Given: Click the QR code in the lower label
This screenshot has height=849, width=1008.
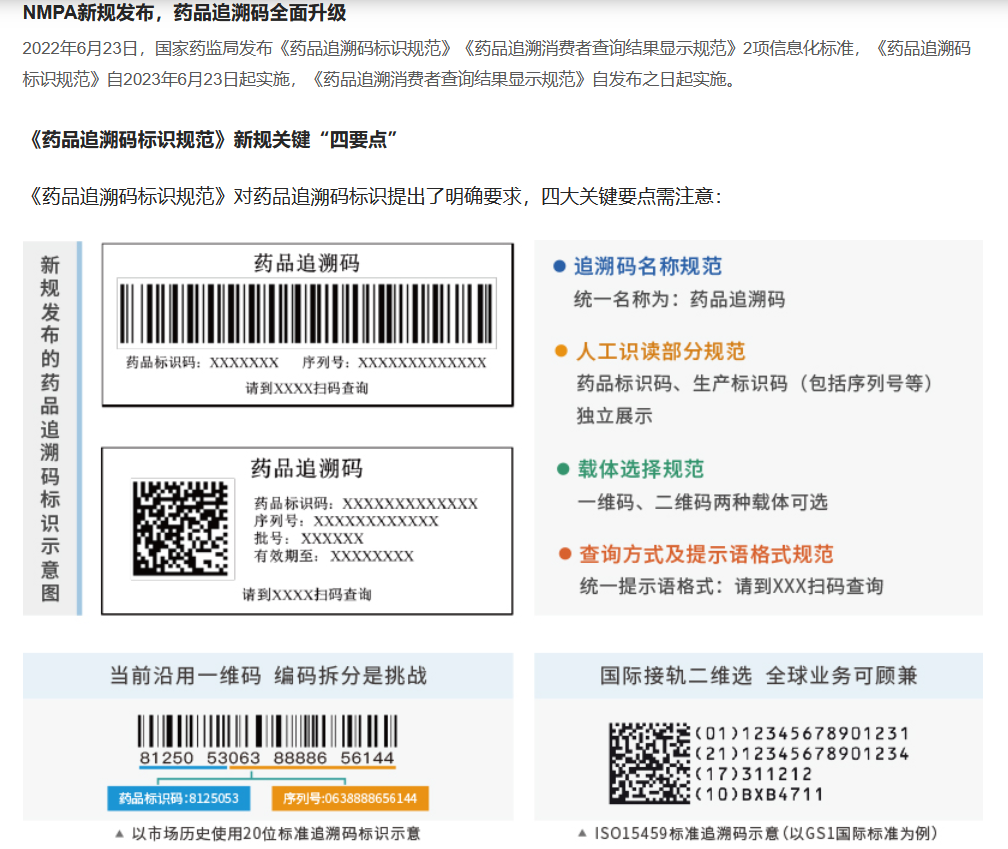Looking at the screenshot, I should point(181,528).
